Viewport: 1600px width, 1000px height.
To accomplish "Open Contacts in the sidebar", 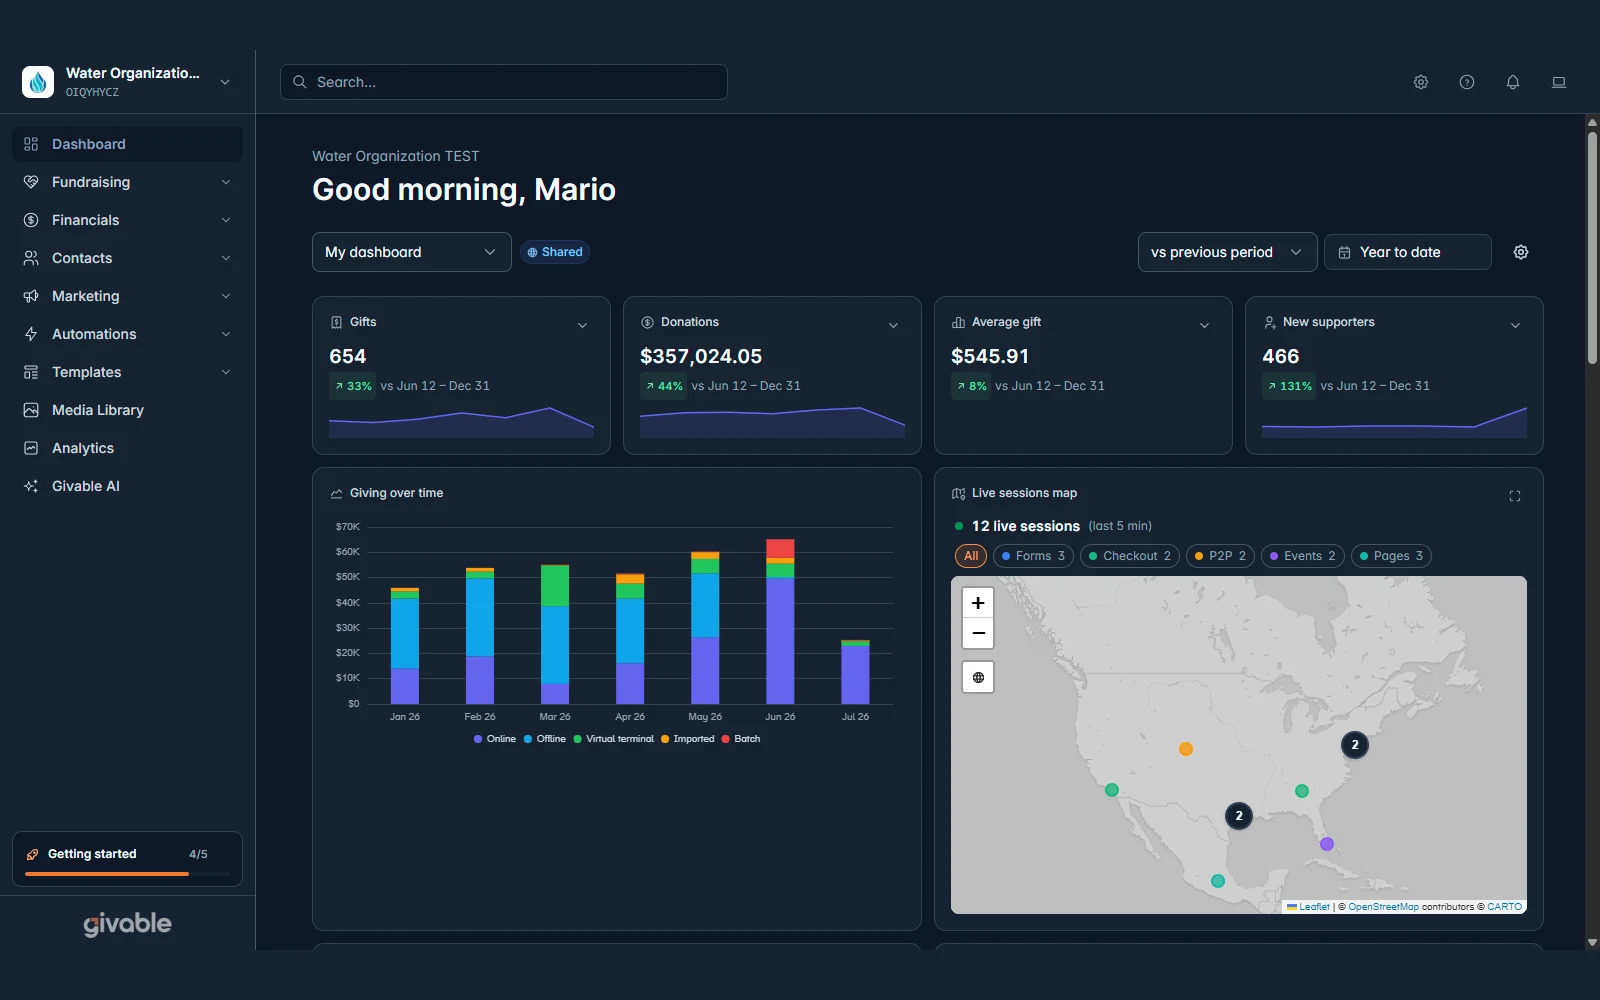I will [x=127, y=258].
